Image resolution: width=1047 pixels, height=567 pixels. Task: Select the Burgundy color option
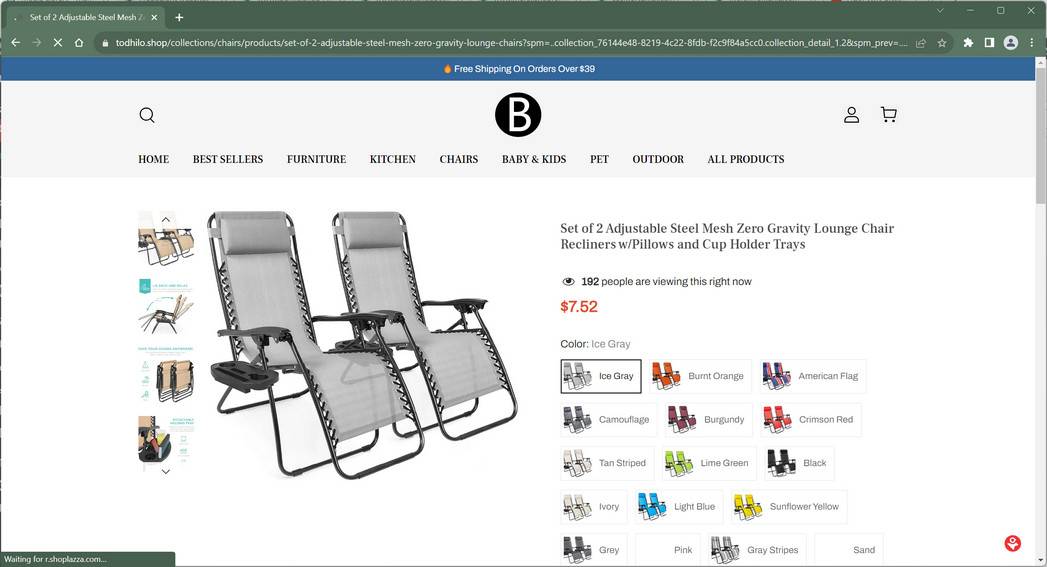[708, 419]
